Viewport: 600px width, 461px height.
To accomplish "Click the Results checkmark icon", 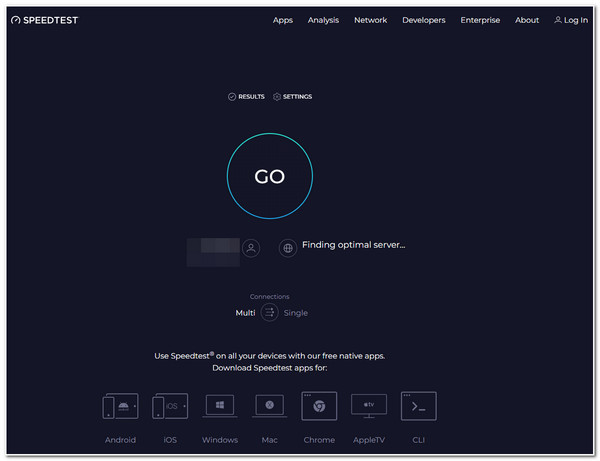I will 232,96.
